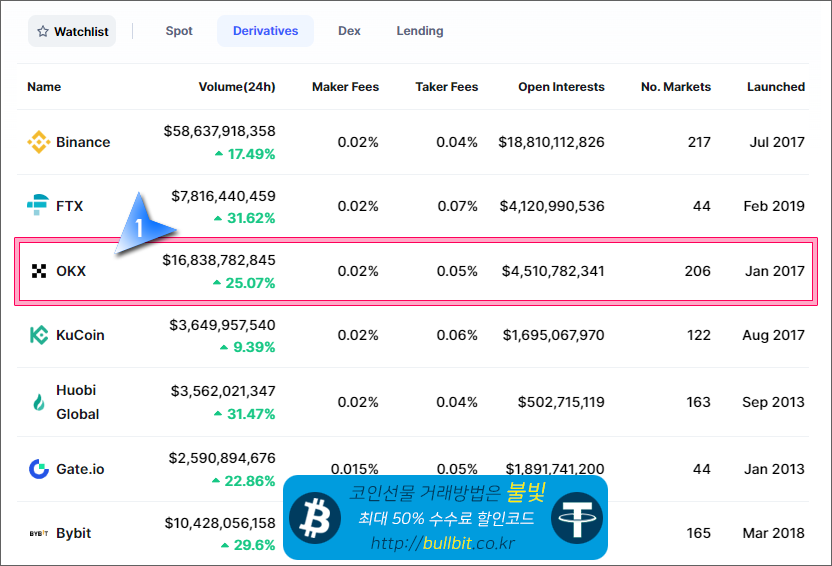Switch to the Lending tab
This screenshot has width=832, height=566.
coord(420,31)
